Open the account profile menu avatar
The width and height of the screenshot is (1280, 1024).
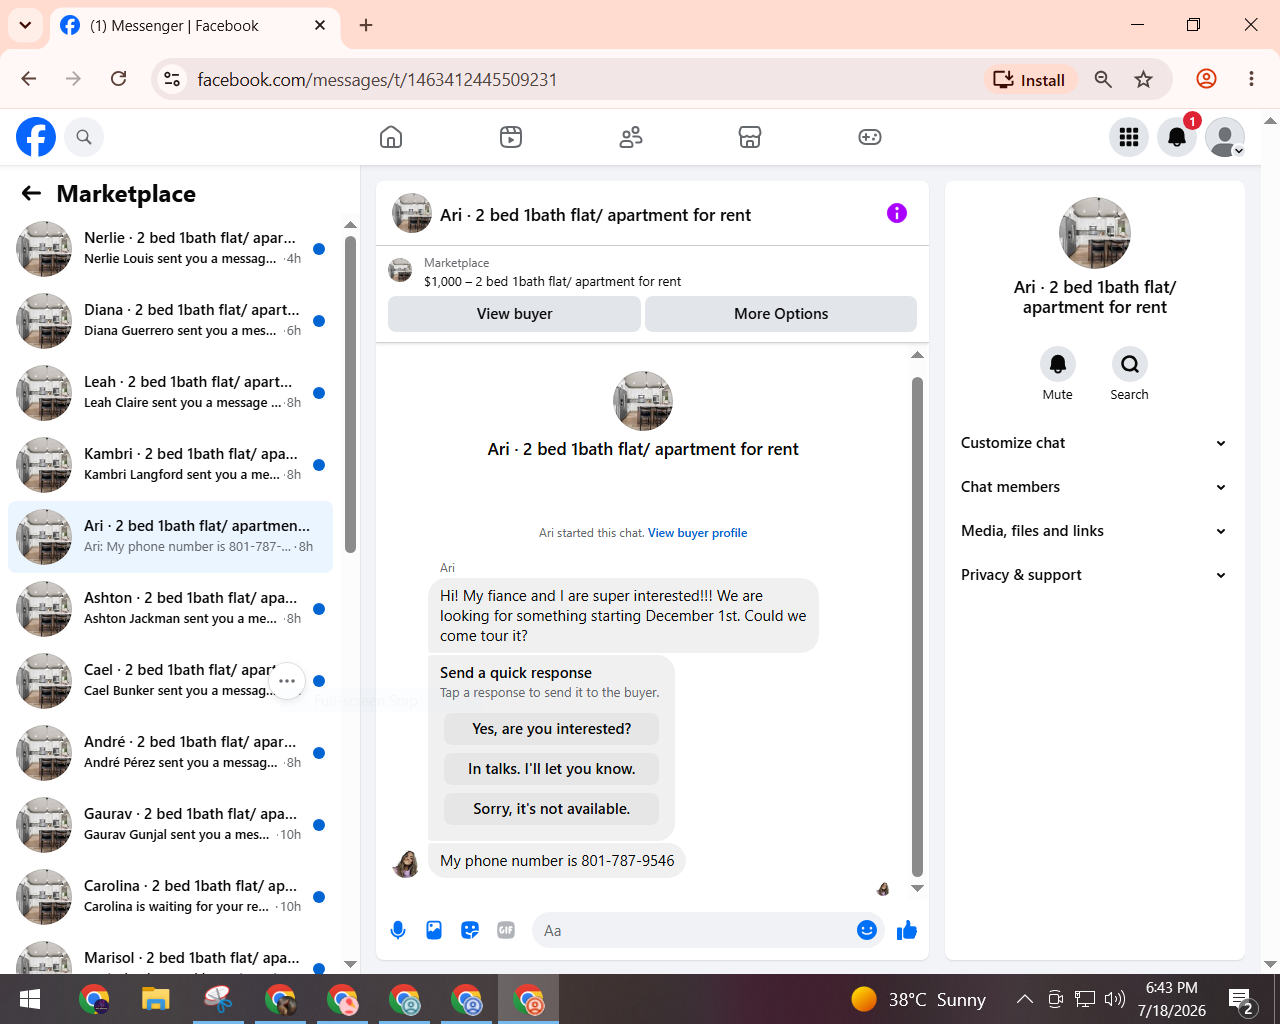click(x=1225, y=137)
